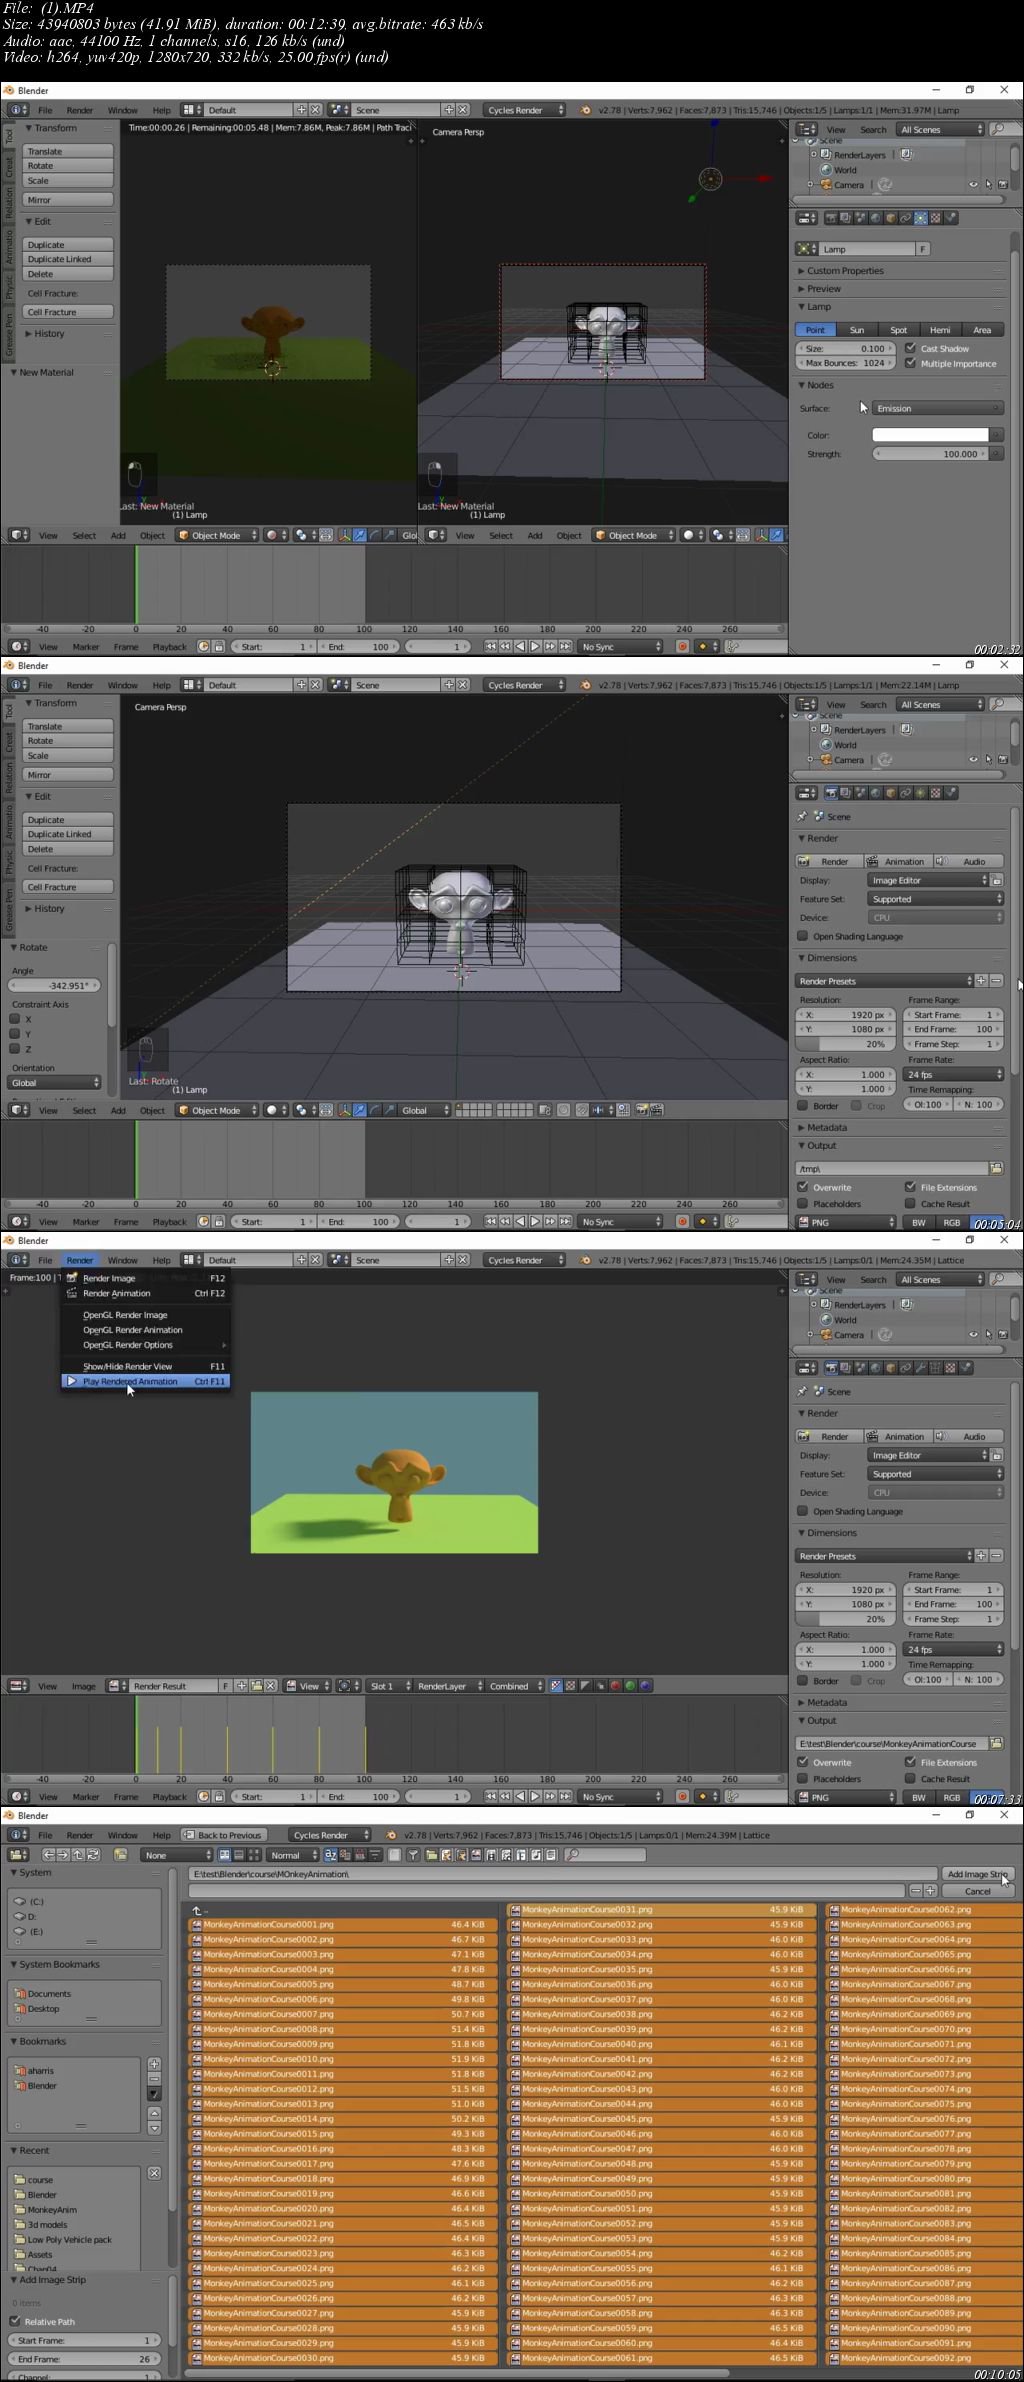This screenshot has width=1024, height=2382.
Task: Click the F fake-user button next to the Lamp name
Action: 922,249
